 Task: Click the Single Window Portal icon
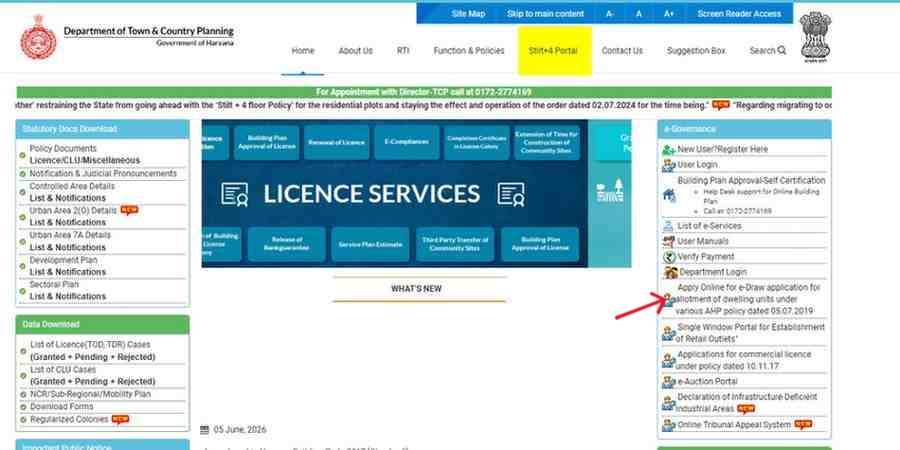[x=668, y=333]
